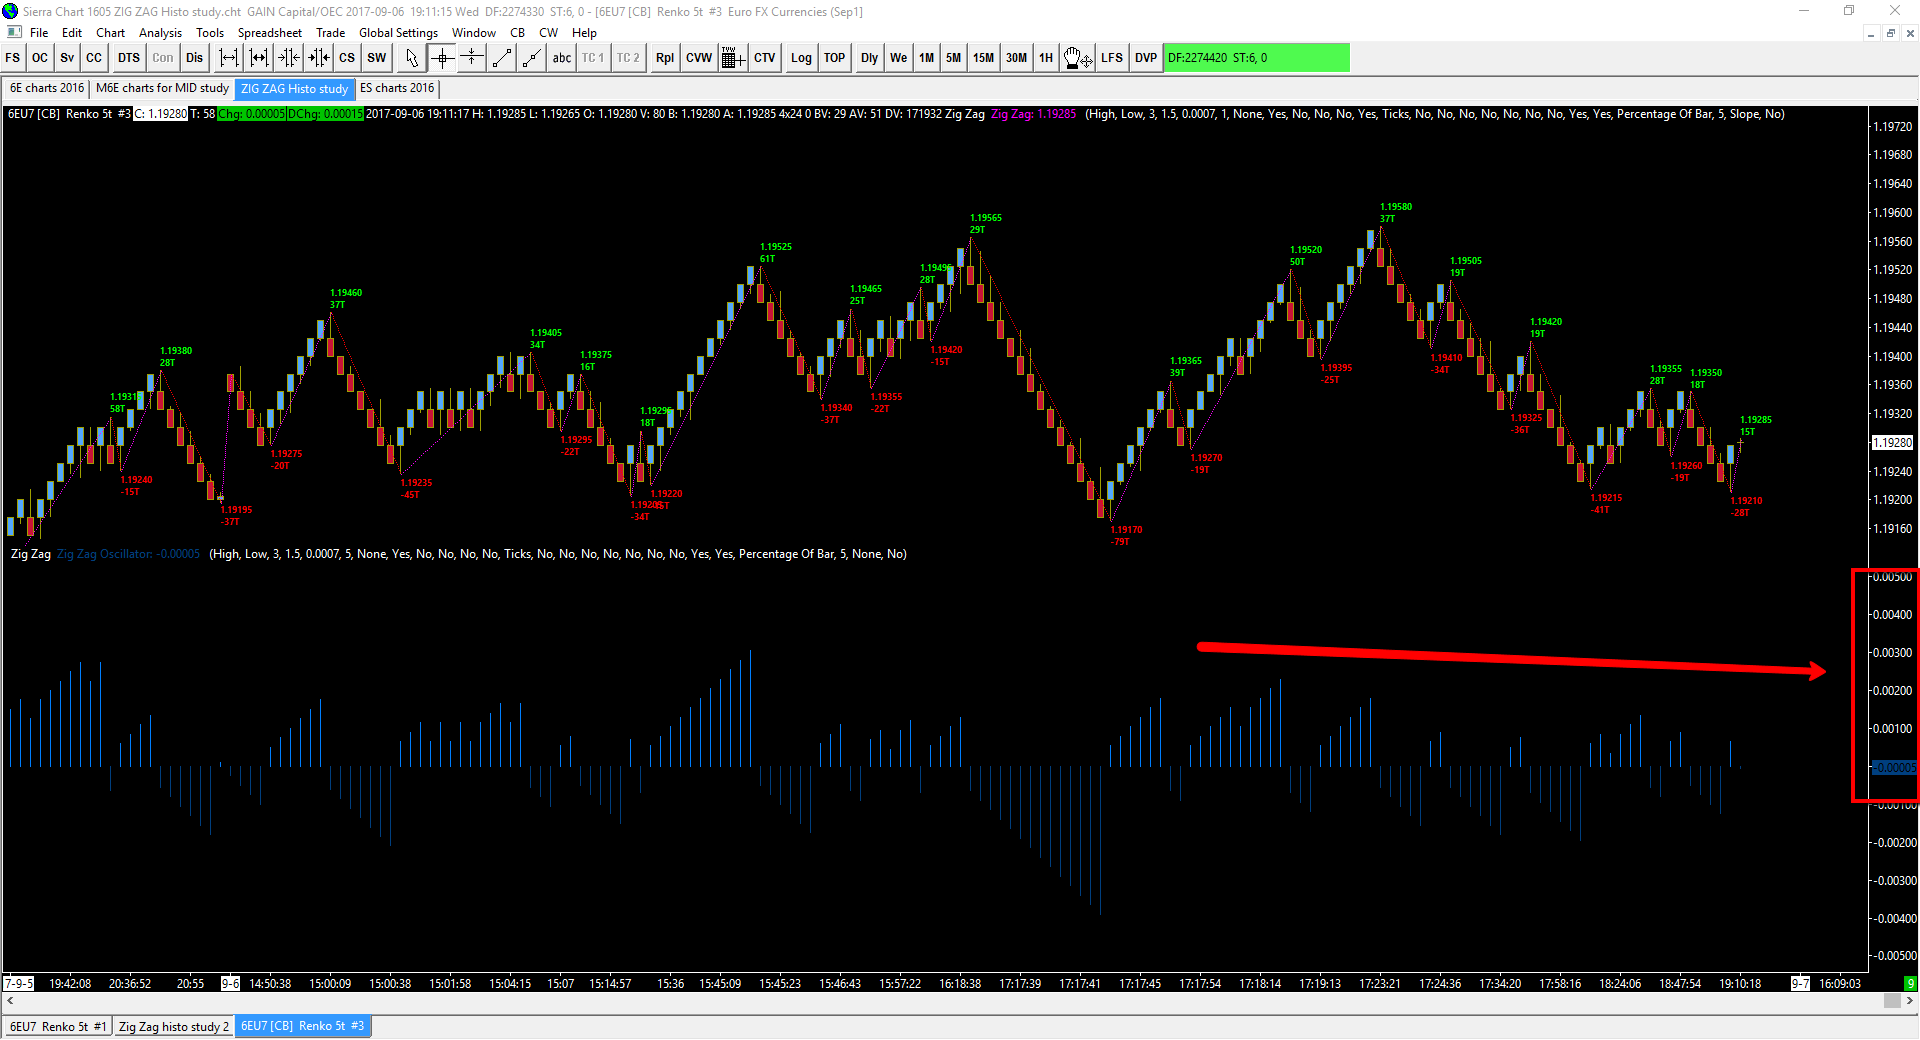The height and width of the screenshot is (1040, 1920).
Task: Click the fourth spacing icon with inward arrows
Action: click(x=319, y=58)
